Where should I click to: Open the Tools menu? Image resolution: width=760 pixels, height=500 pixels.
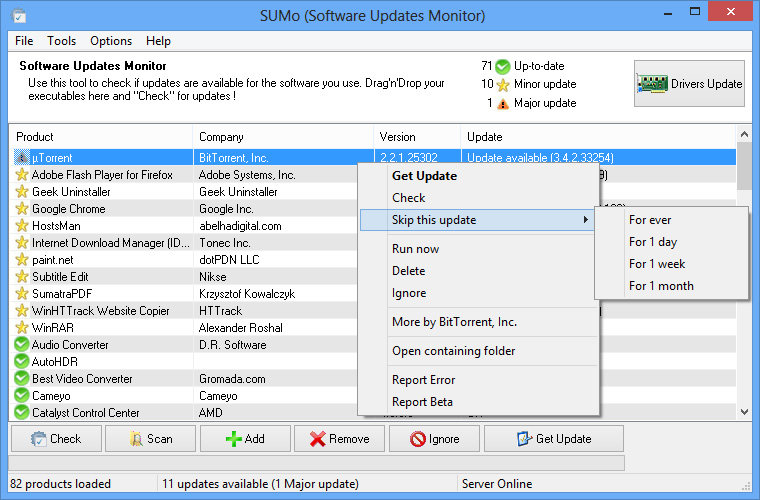[61, 41]
